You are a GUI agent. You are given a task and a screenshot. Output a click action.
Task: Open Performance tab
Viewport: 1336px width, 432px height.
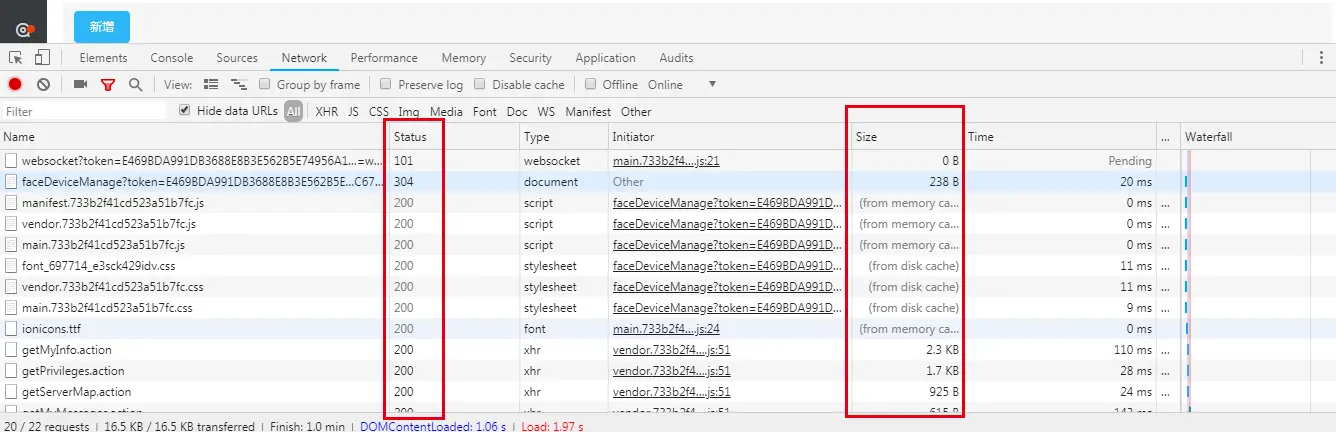384,58
